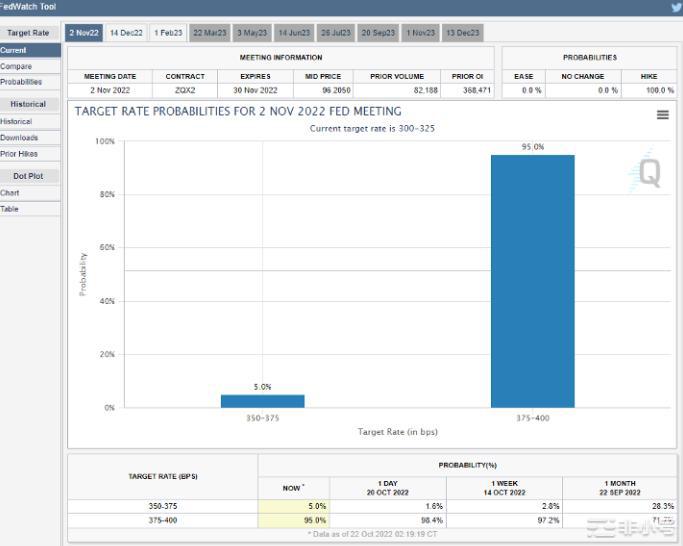Switch to the 1 Feb23 meeting tab
The width and height of the screenshot is (683, 546).
pyautogui.click(x=168, y=33)
